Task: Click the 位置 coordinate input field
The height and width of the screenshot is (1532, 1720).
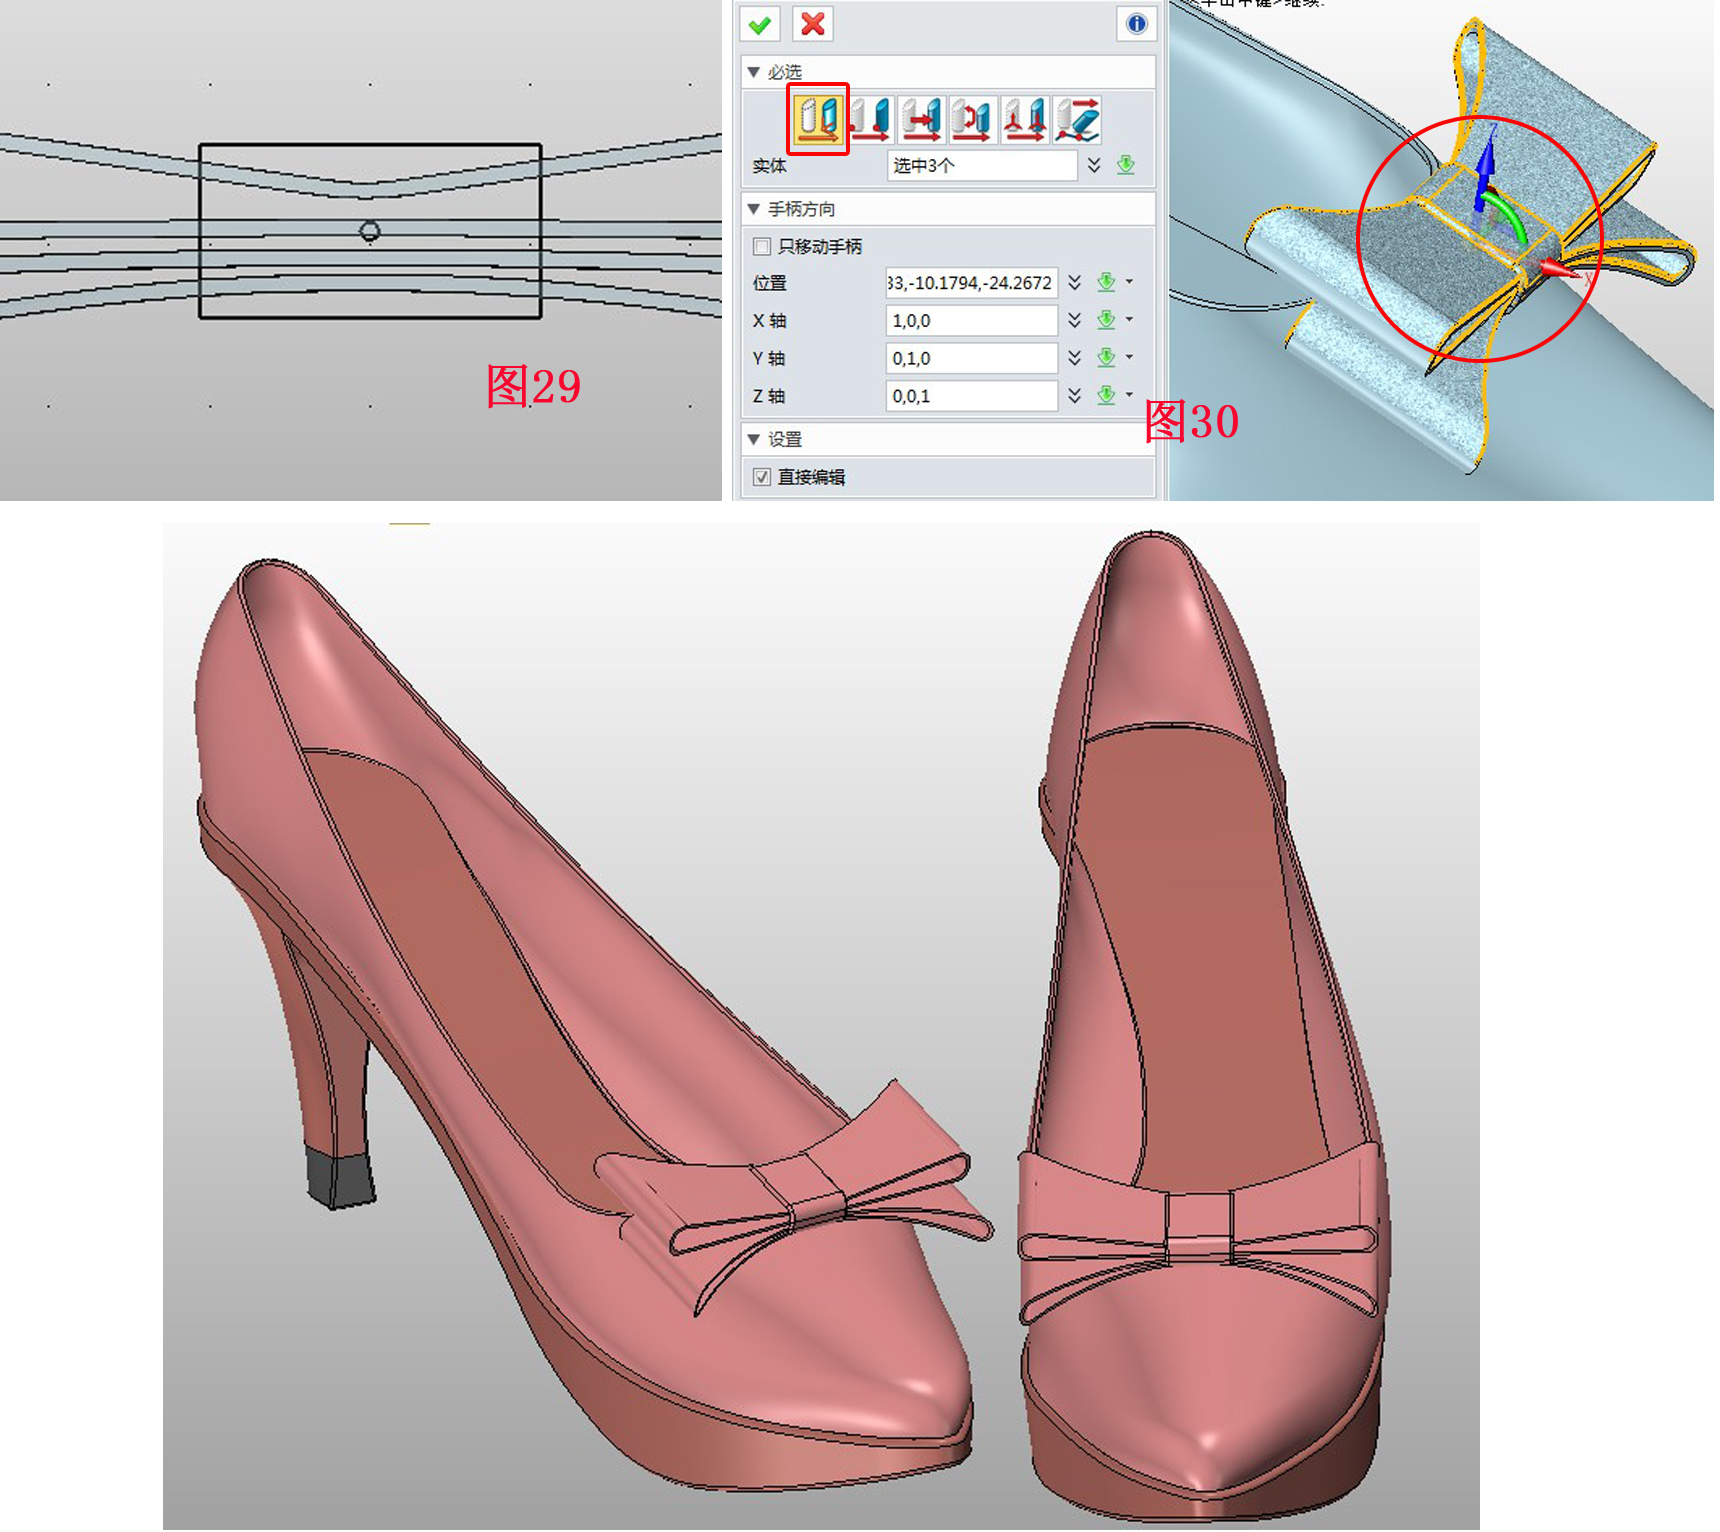Action: pos(972,283)
